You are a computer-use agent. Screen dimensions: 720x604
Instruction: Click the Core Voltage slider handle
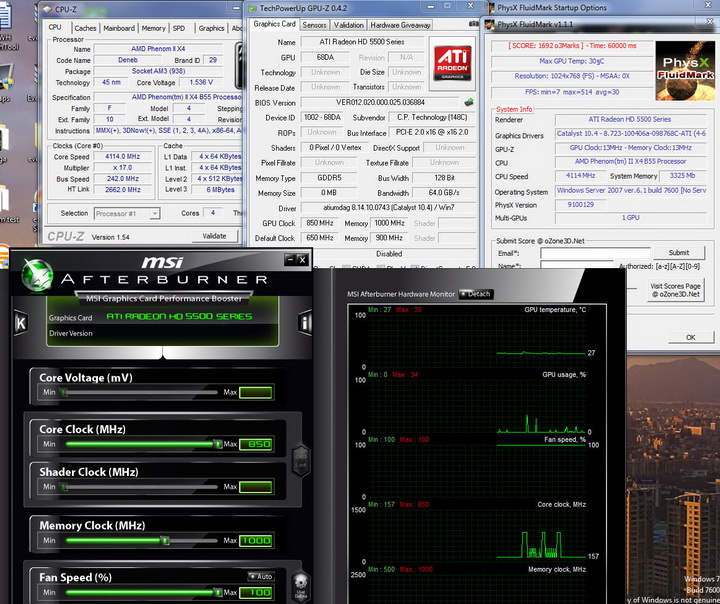tap(64, 392)
